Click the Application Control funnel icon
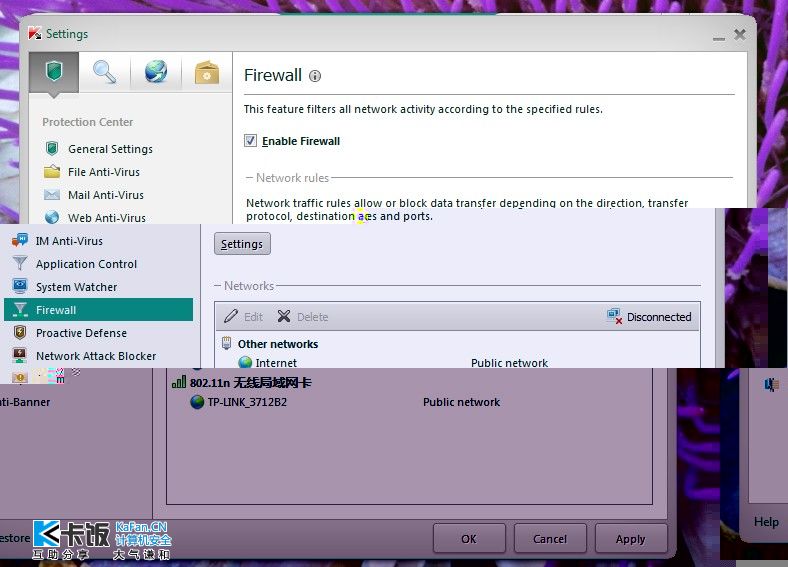Viewport: 788px width, 567px height. (20, 263)
